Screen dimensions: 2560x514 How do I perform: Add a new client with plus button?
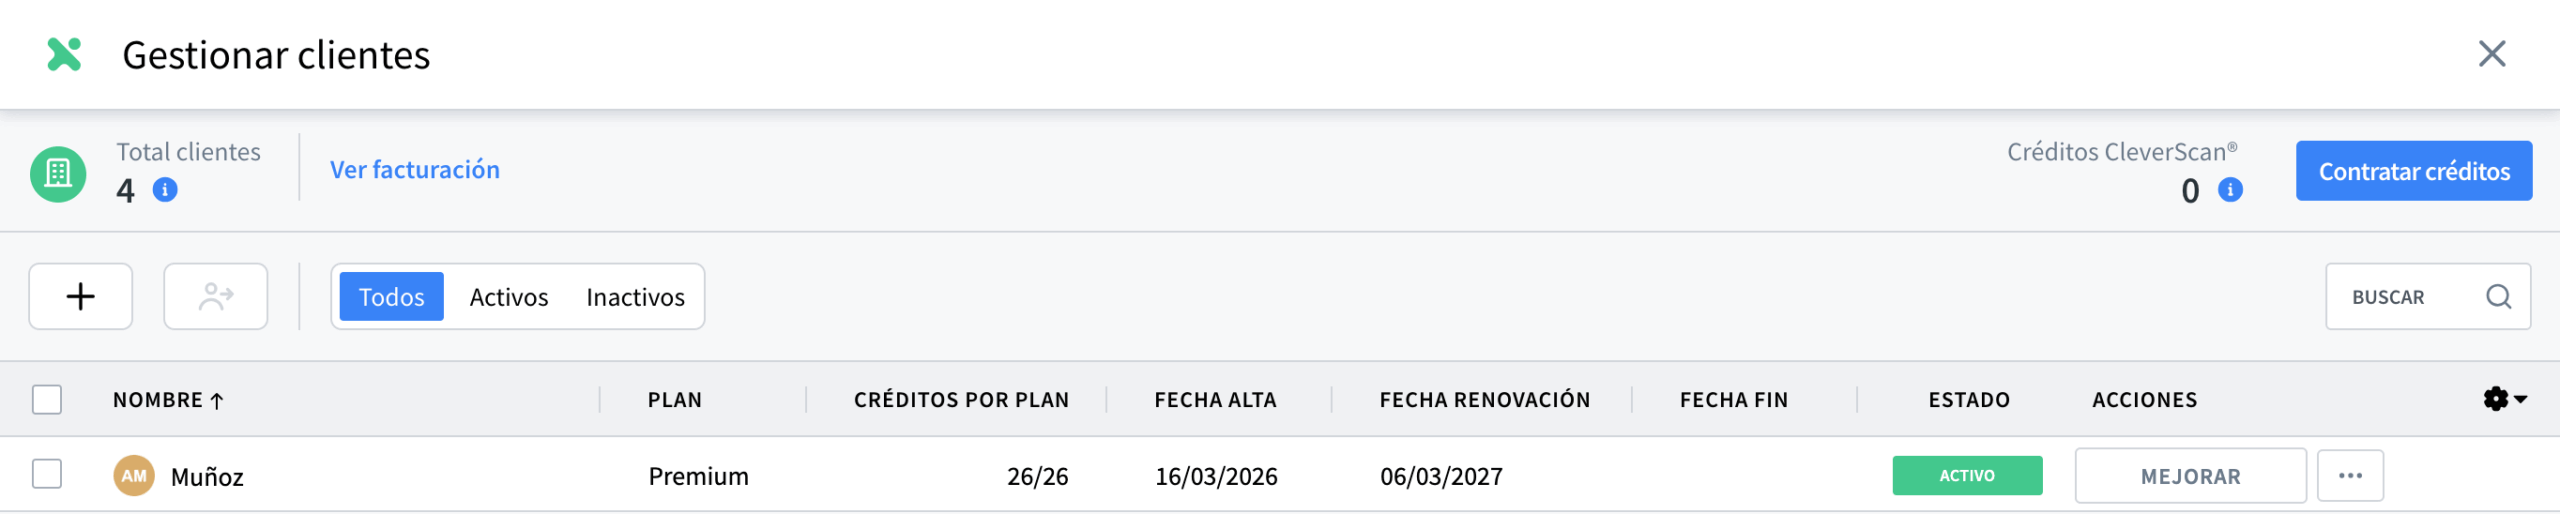click(x=81, y=296)
